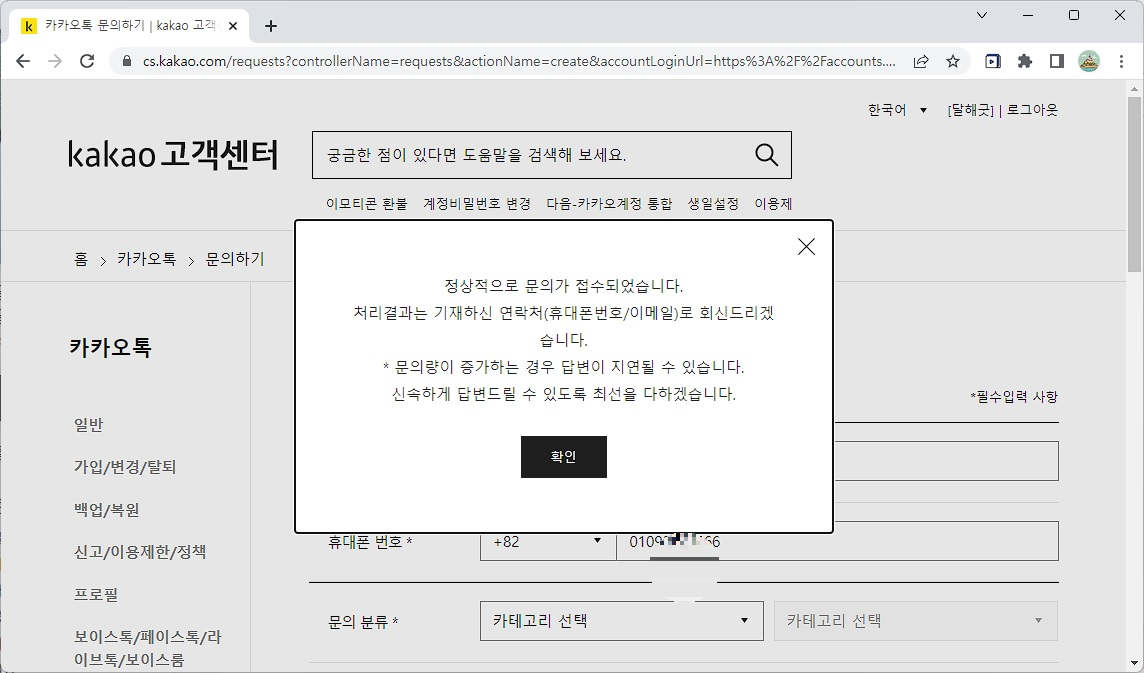Click the [달해긋] account link
1144x673 pixels.
point(970,110)
